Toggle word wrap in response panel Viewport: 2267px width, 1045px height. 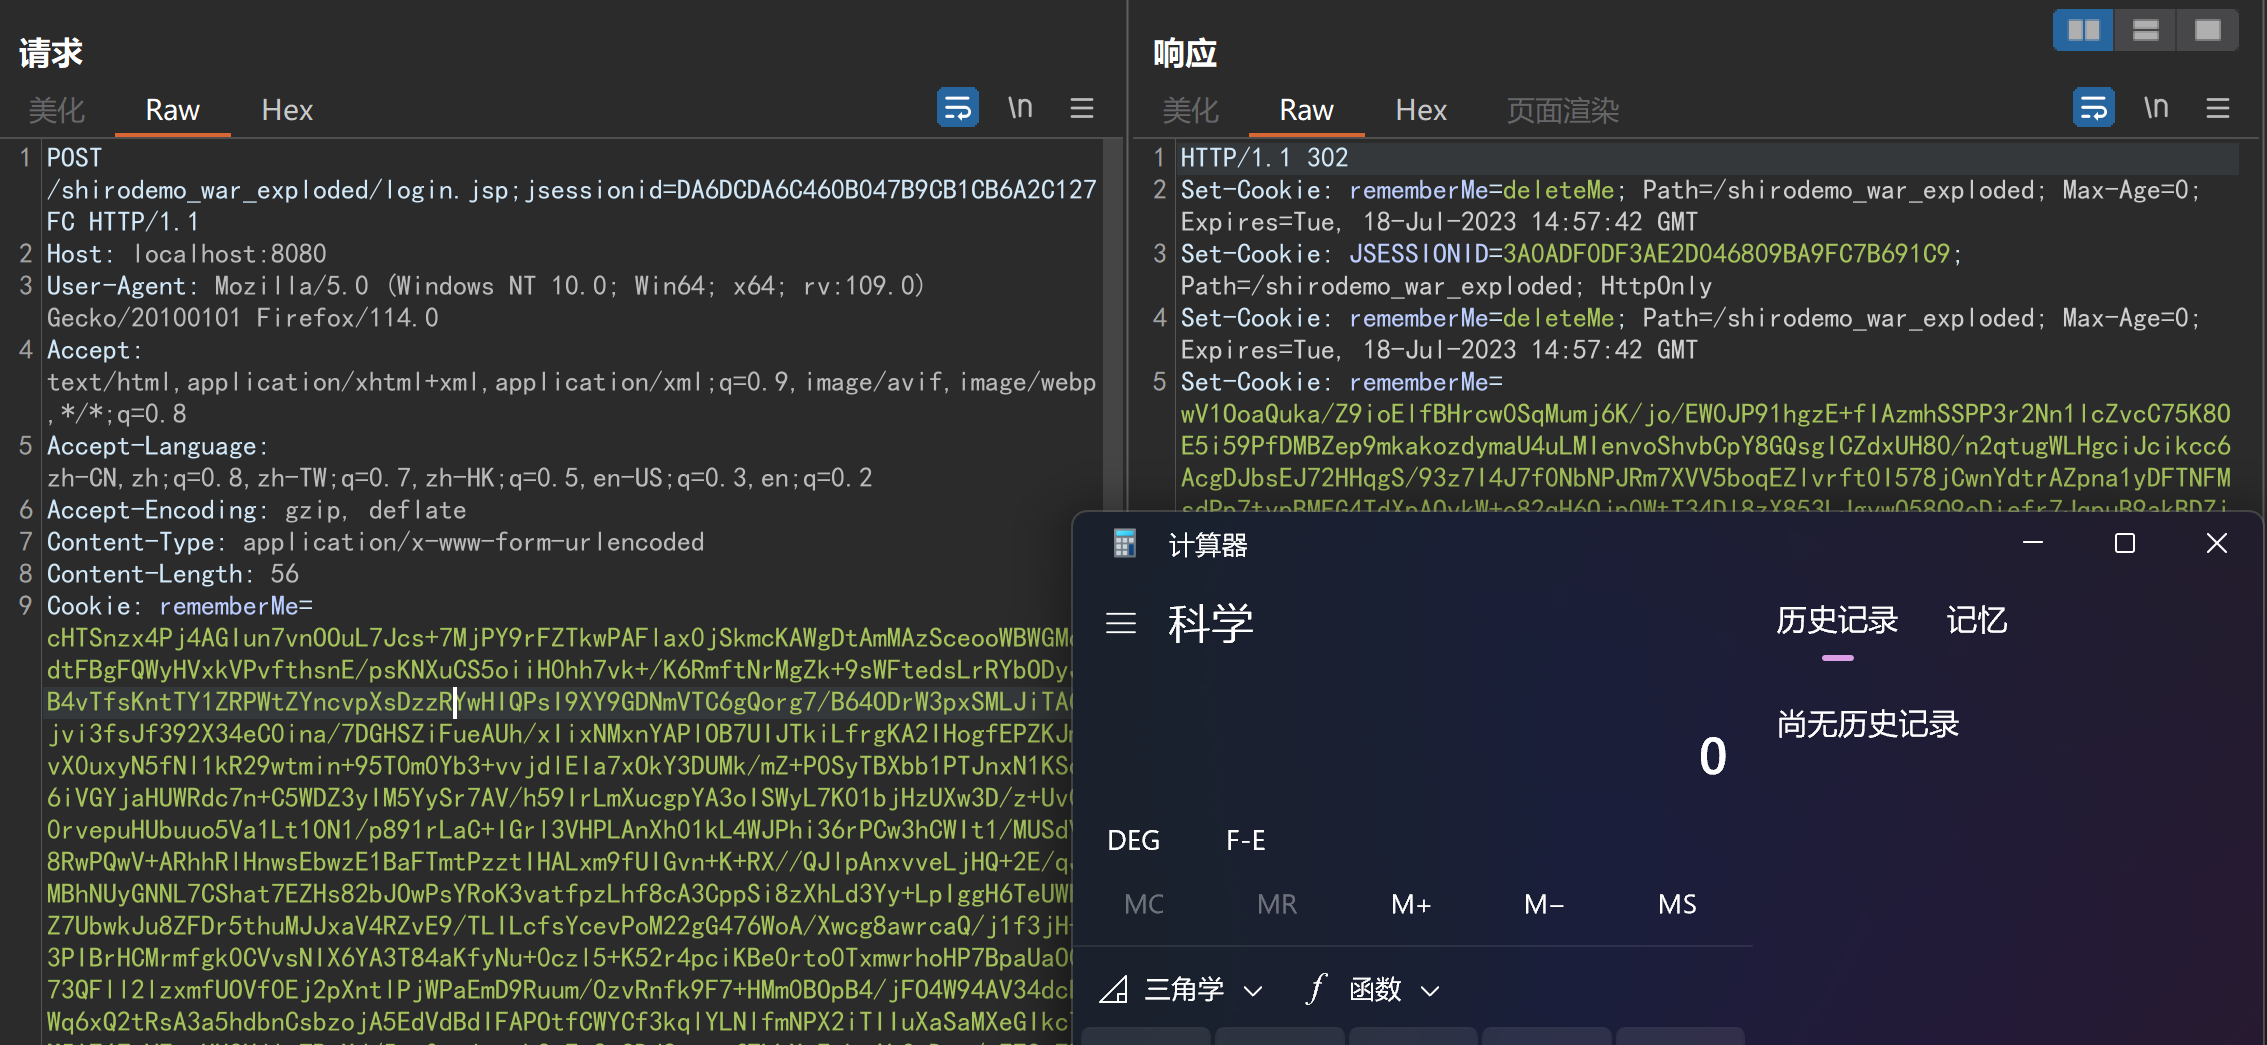point(2093,107)
